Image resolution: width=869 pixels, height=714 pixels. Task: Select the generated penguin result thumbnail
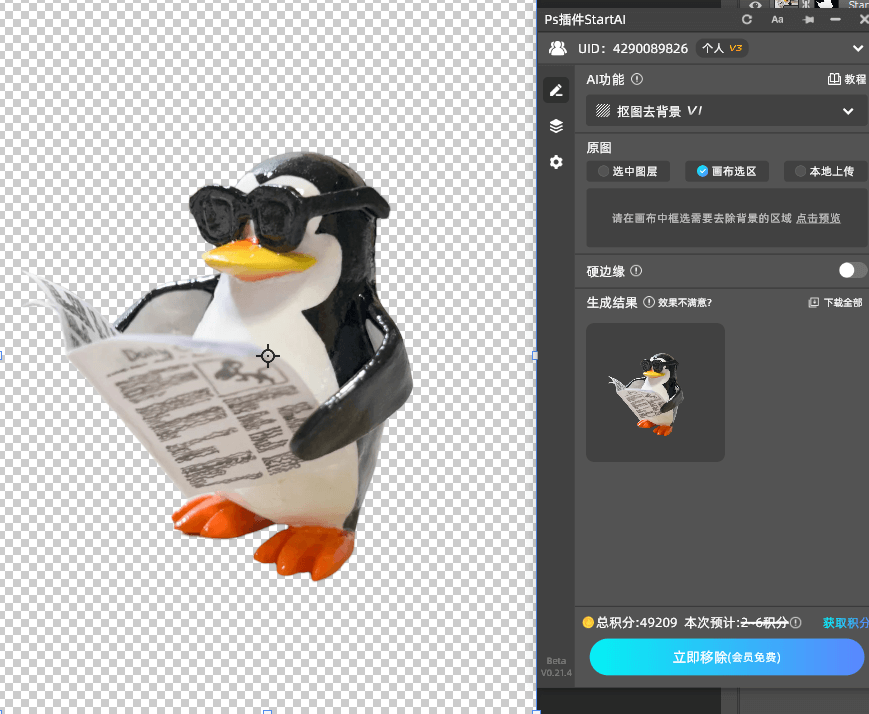tap(655, 392)
